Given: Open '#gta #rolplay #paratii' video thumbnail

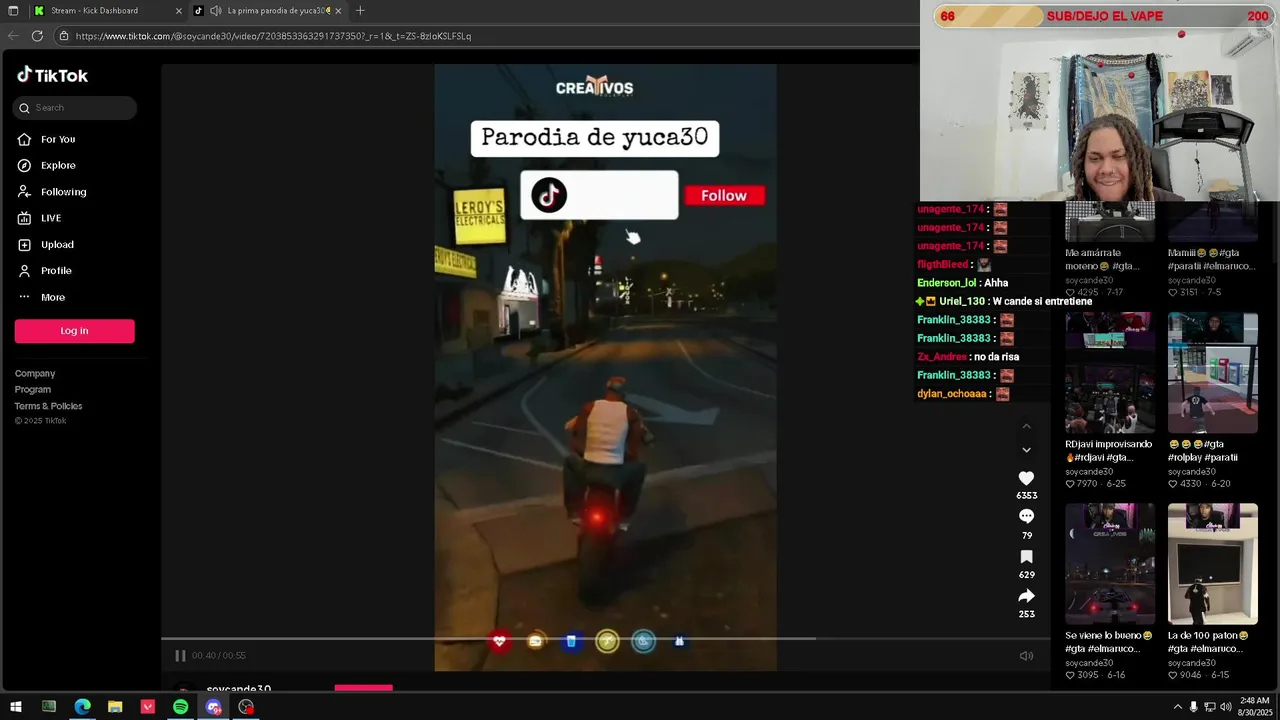Looking at the screenshot, I should 1213,373.
